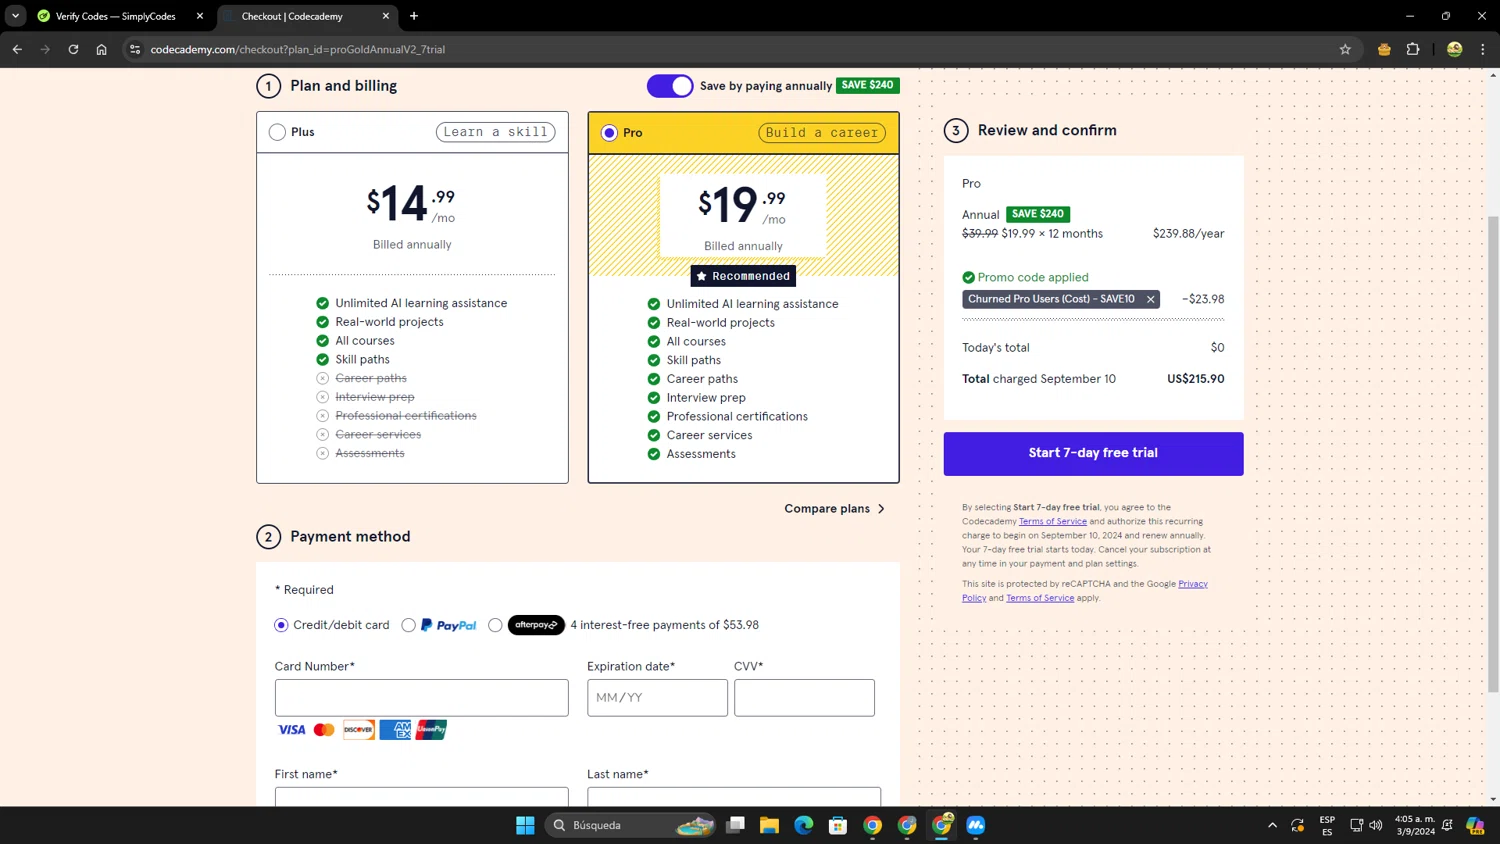Screen dimensions: 1500x844
Task: Open the tab search dropdown
Action: (15, 16)
